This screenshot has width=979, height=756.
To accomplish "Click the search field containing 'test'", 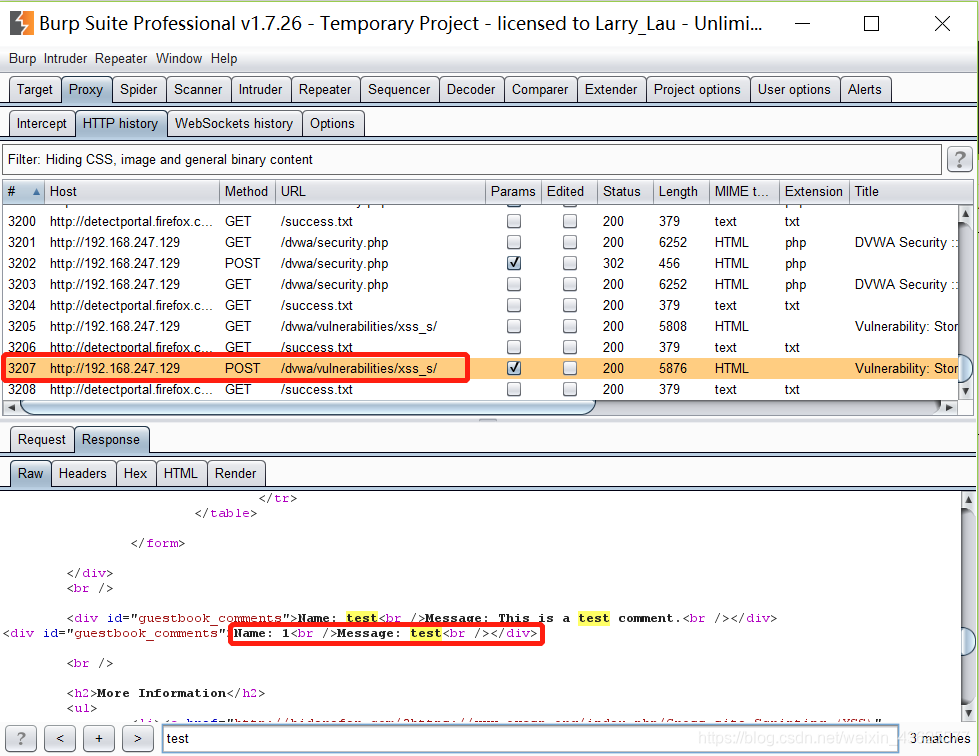I will coord(530,739).
